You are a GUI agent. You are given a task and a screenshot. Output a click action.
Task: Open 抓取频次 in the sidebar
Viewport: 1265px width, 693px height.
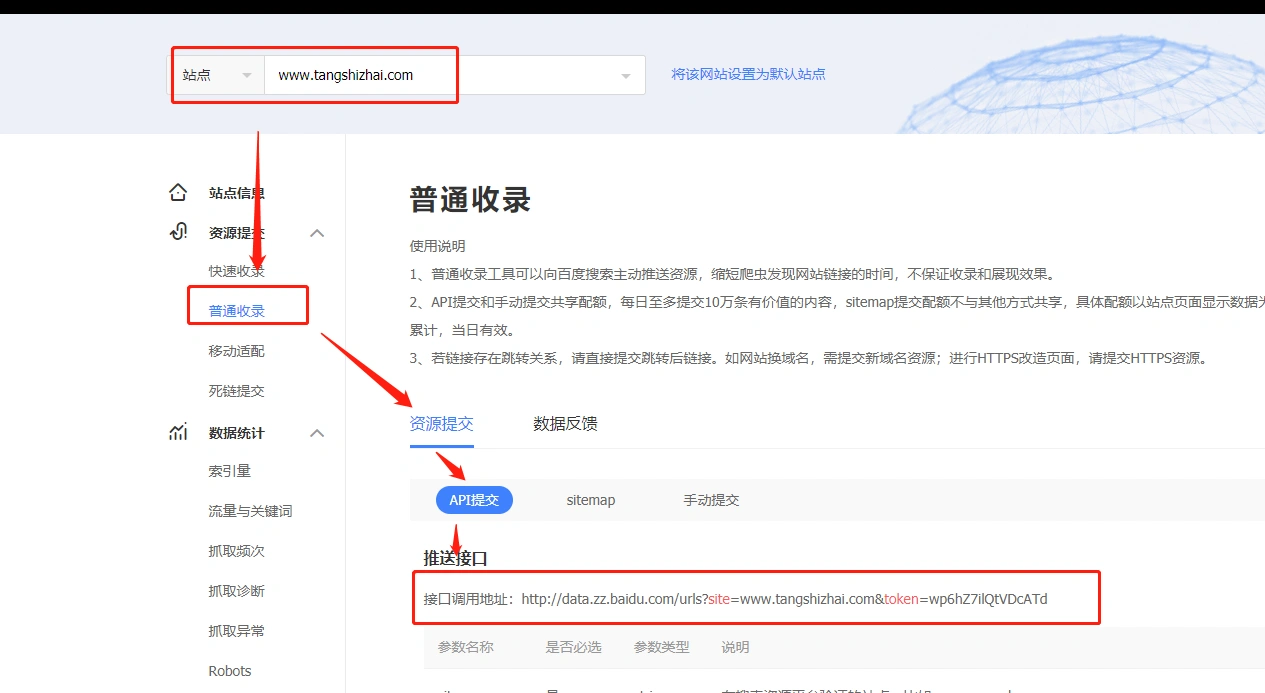click(x=237, y=551)
